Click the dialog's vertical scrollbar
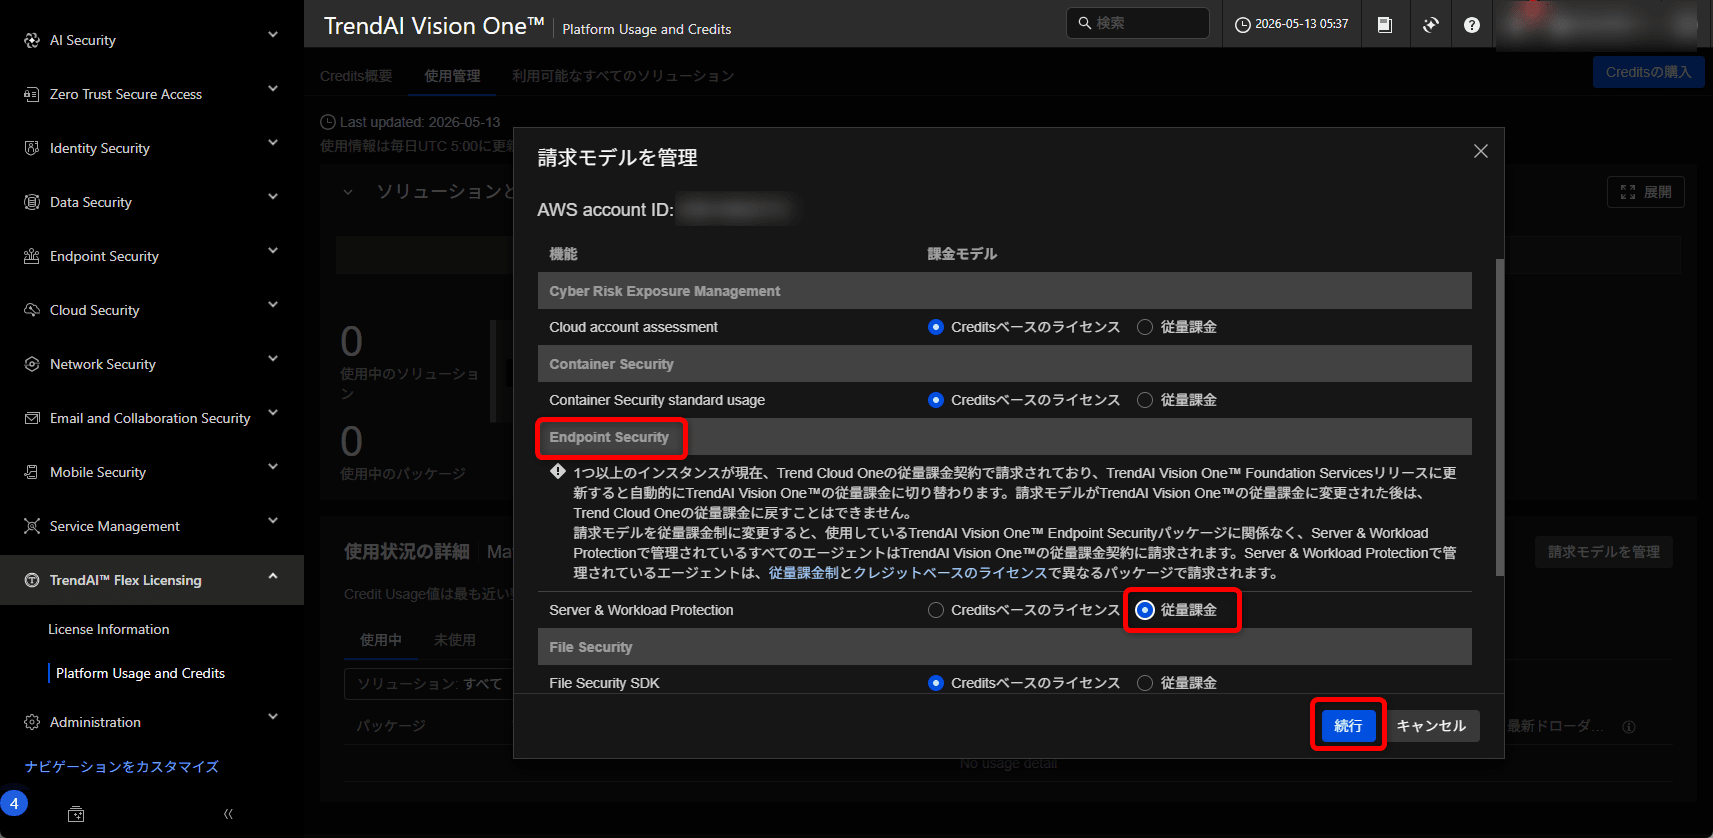 (x=1499, y=417)
